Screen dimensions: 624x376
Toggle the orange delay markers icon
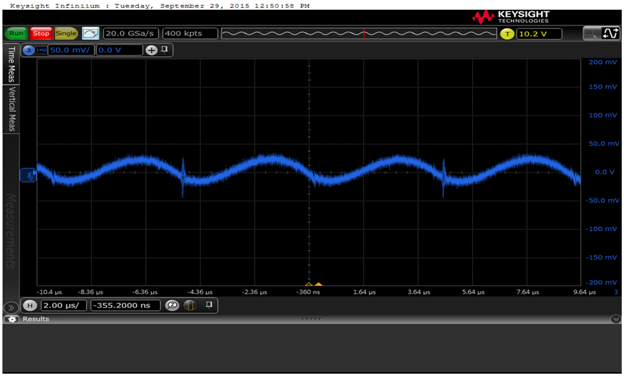[190, 306]
